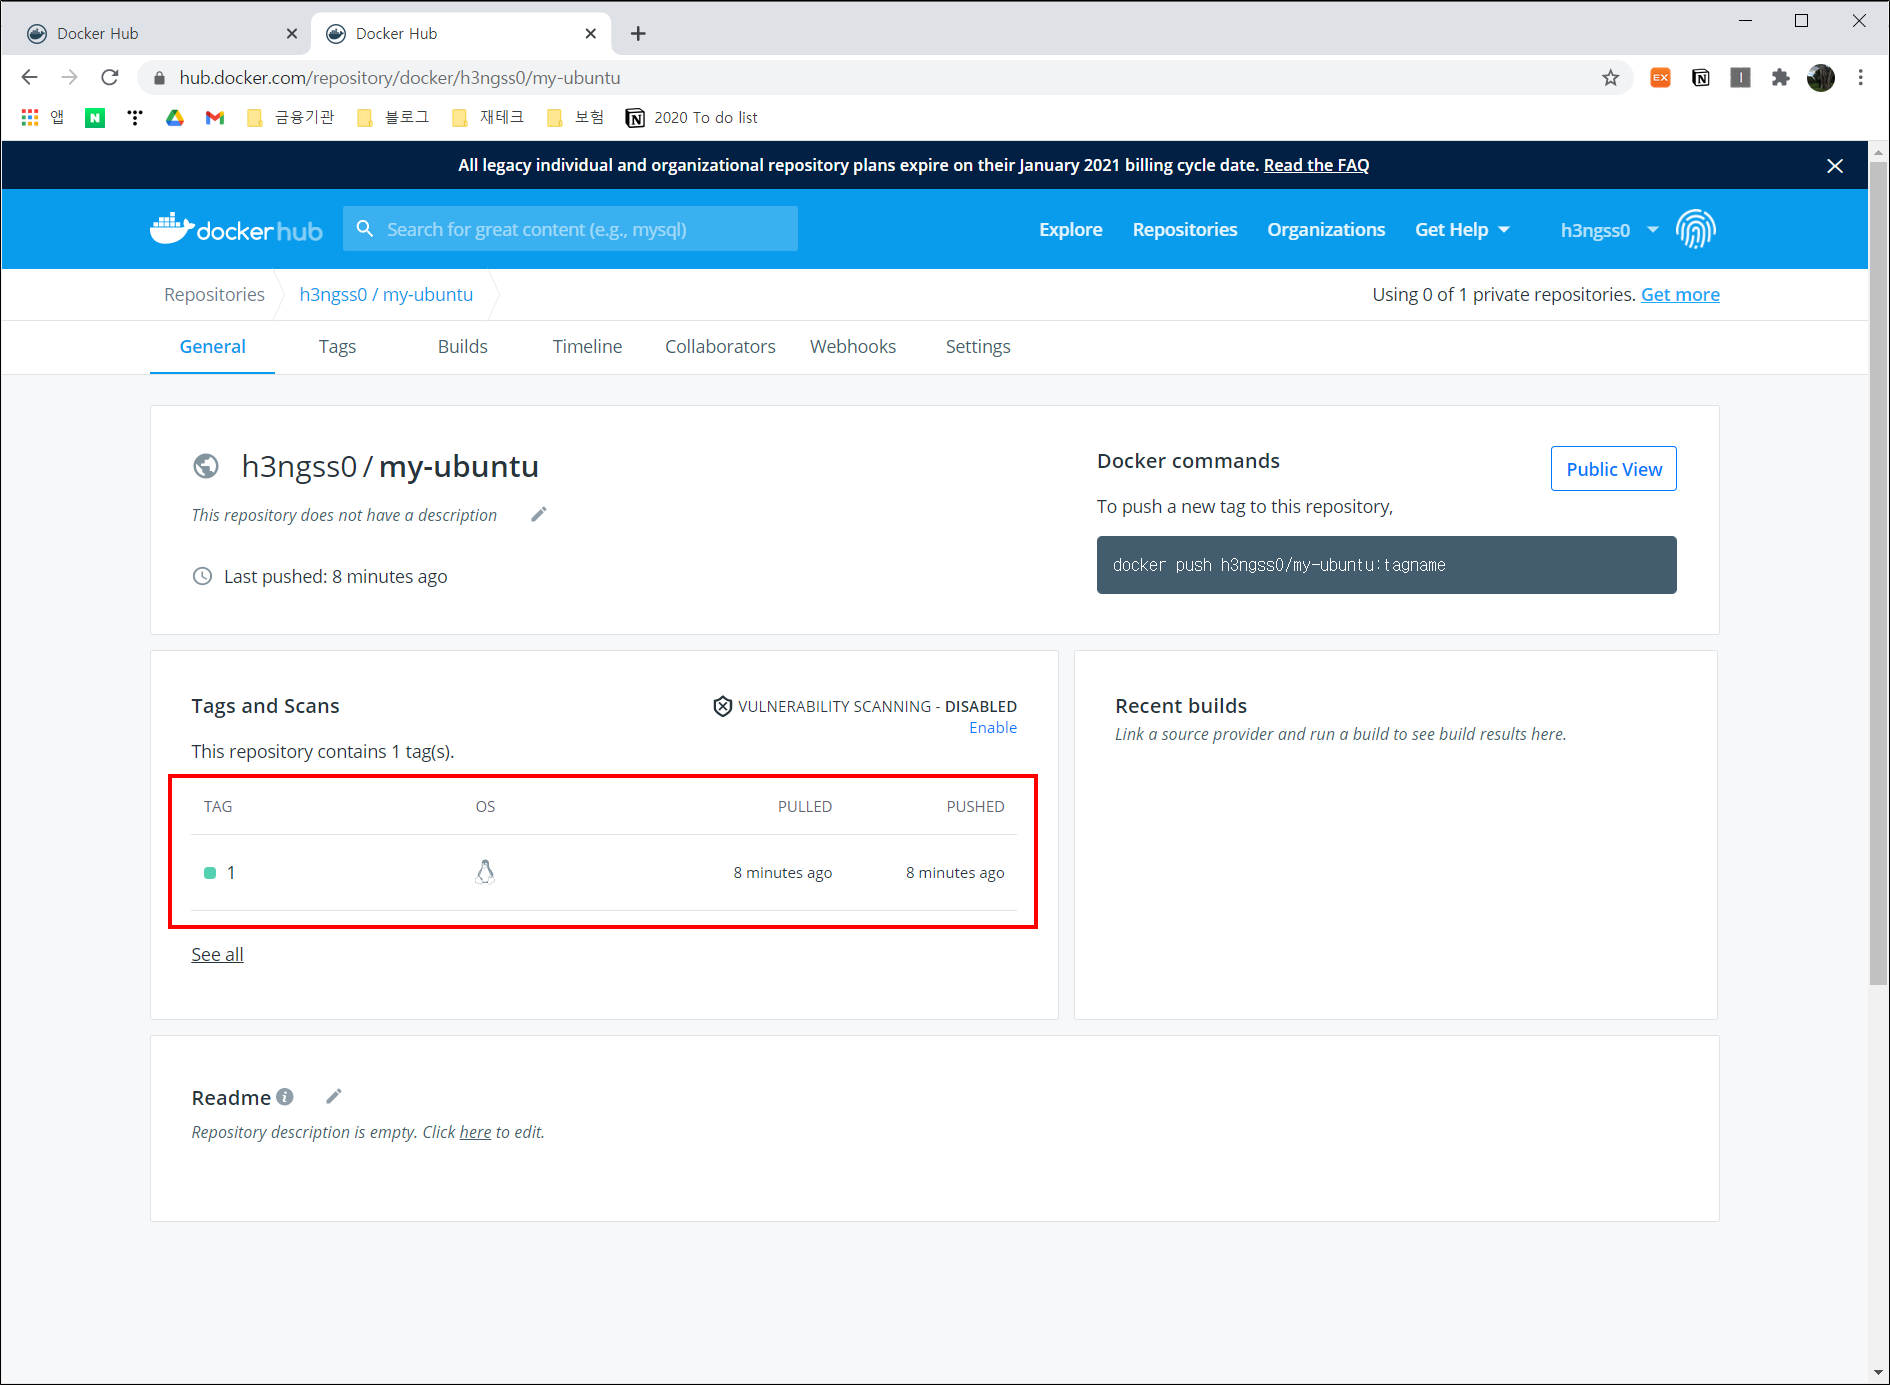
Task: Click 'here' to edit Readme
Action: [475, 1132]
